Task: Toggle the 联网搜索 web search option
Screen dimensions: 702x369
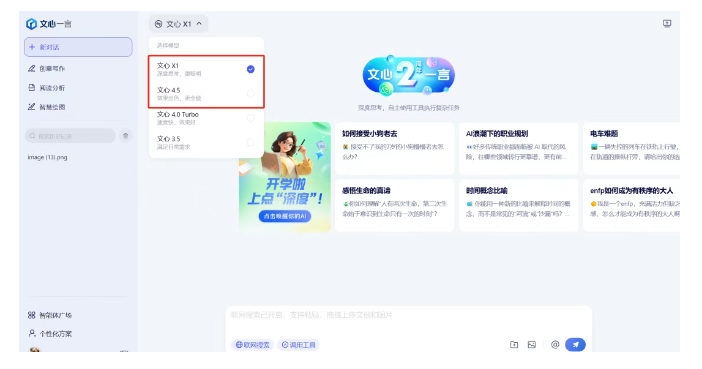Action: pyautogui.click(x=253, y=345)
